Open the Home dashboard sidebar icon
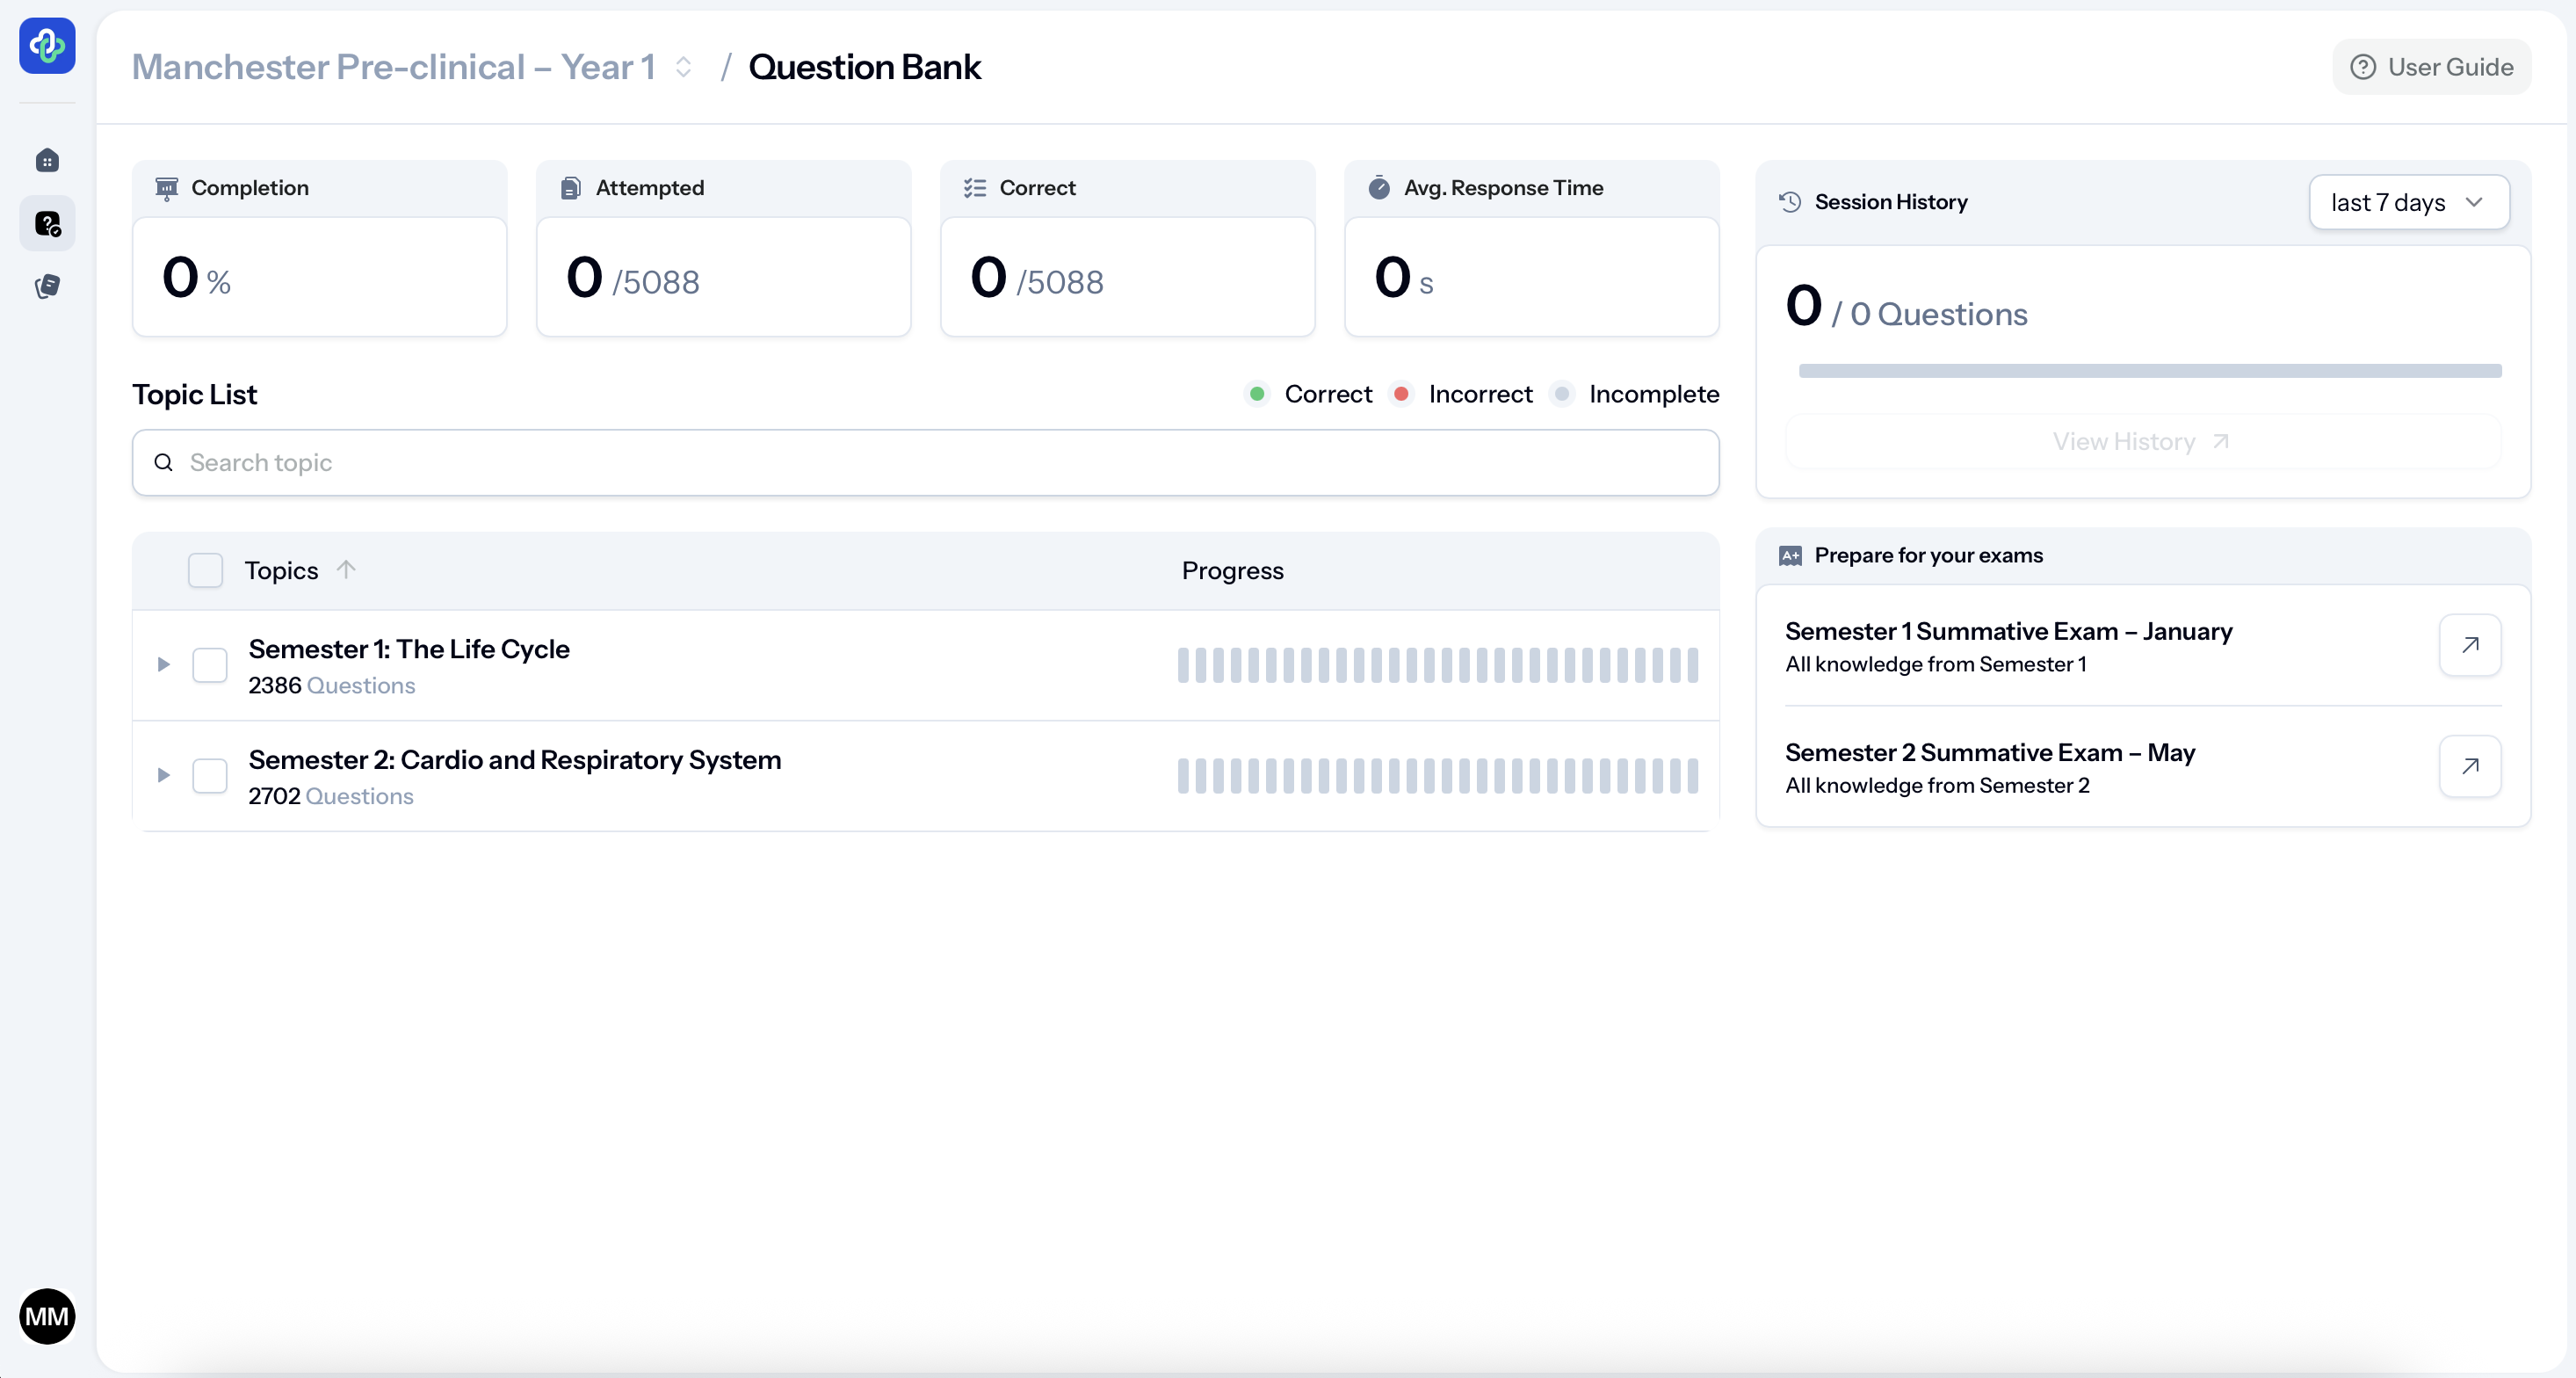The width and height of the screenshot is (2576, 1378). click(x=47, y=161)
